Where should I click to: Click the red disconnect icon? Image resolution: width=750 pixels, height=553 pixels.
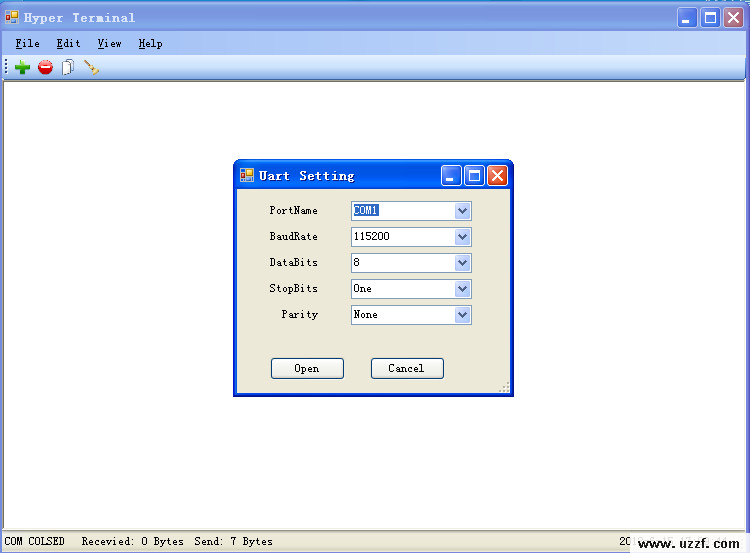[45, 67]
